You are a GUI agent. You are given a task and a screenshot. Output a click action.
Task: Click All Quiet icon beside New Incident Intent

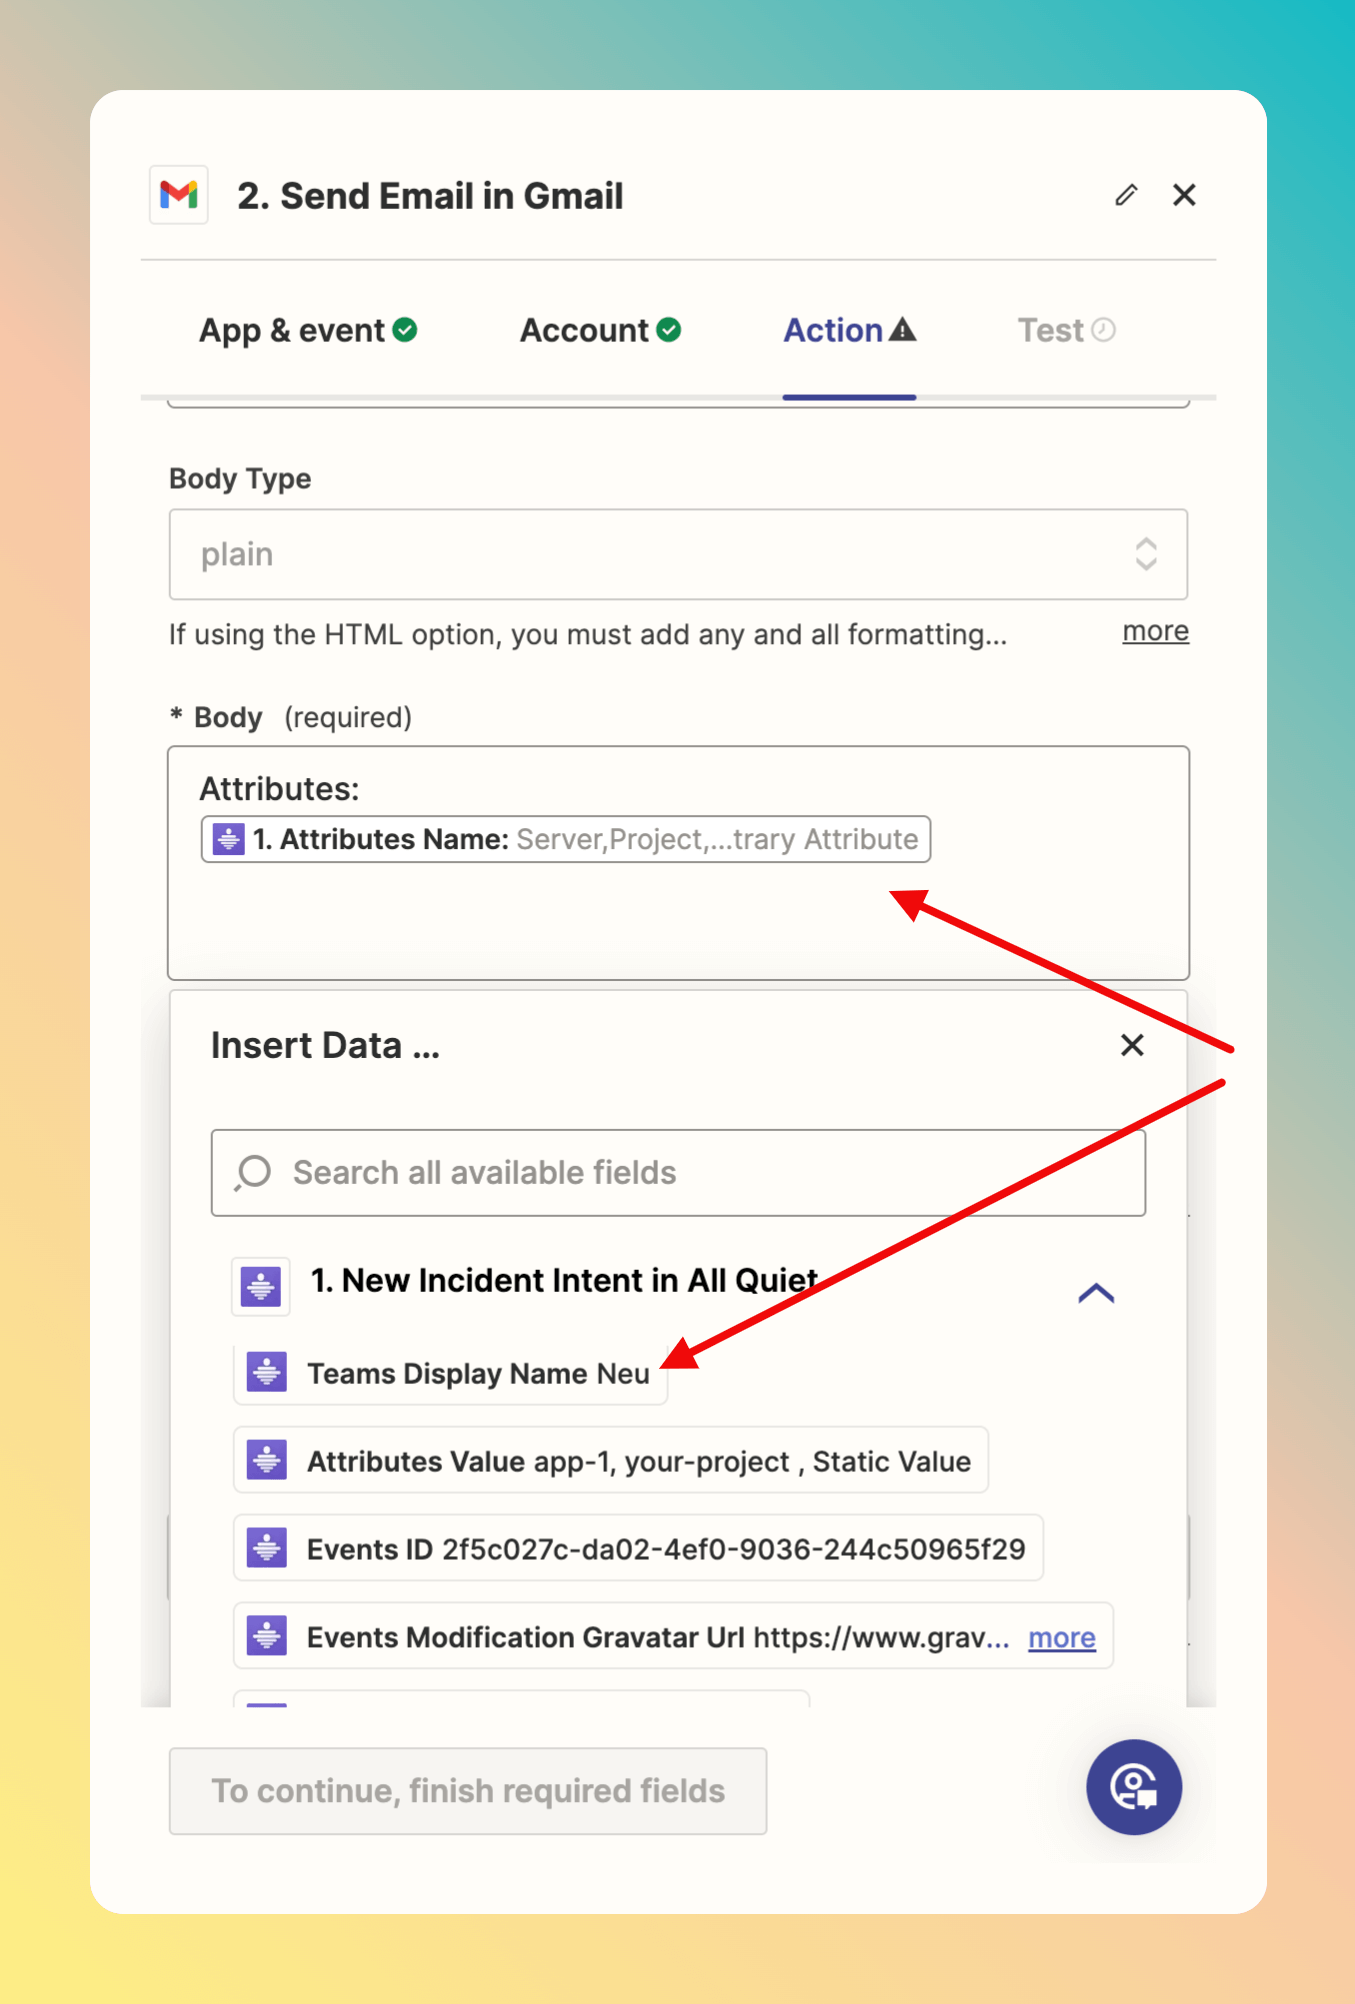(261, 1286)
